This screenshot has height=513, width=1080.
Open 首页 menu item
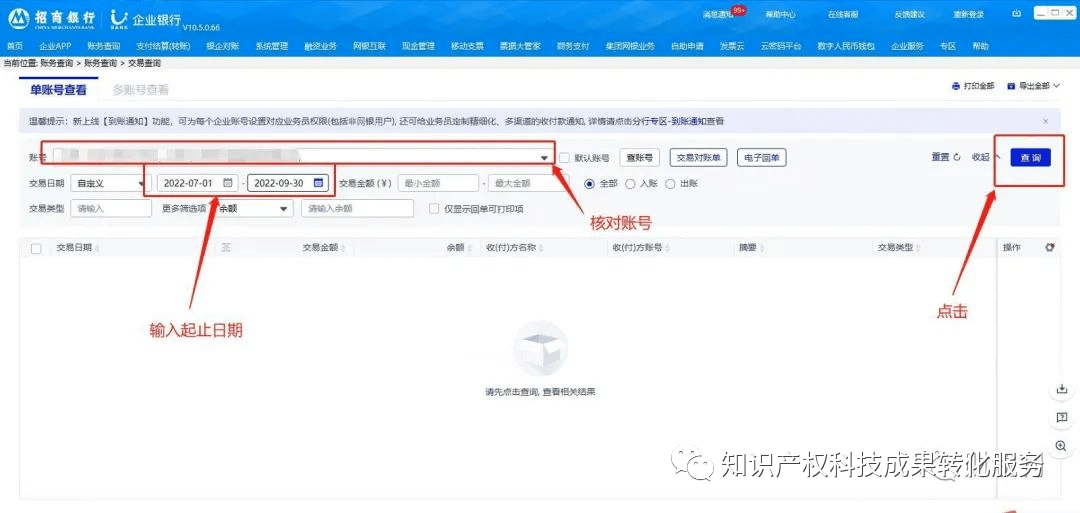coord(14,46)
